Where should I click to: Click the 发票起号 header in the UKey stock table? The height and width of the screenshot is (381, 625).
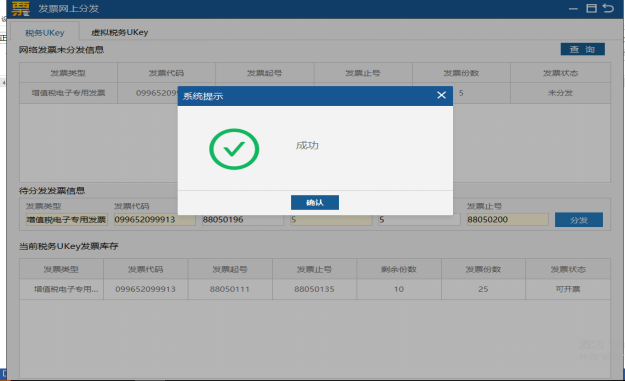coord(230,269)
